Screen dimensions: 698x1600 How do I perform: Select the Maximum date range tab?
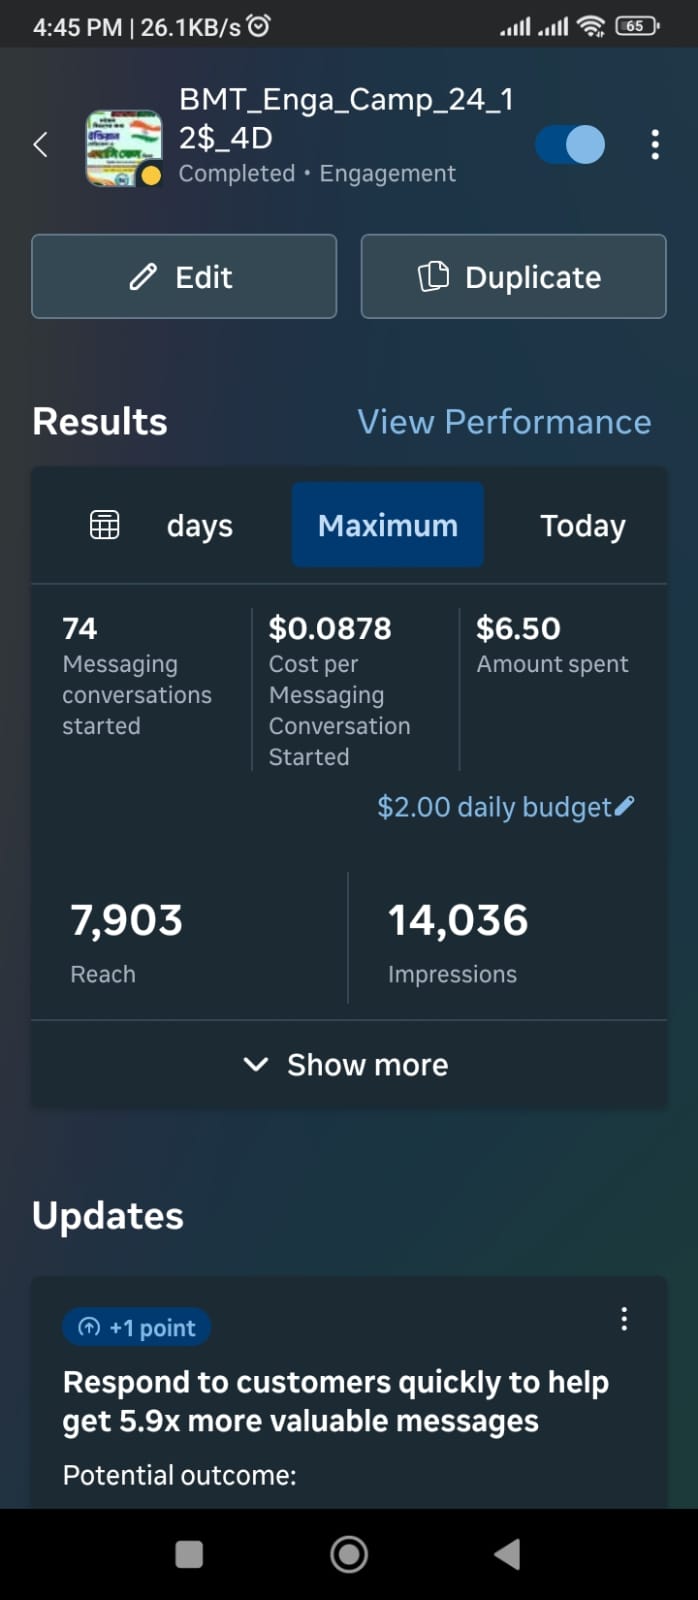(388, 526)
